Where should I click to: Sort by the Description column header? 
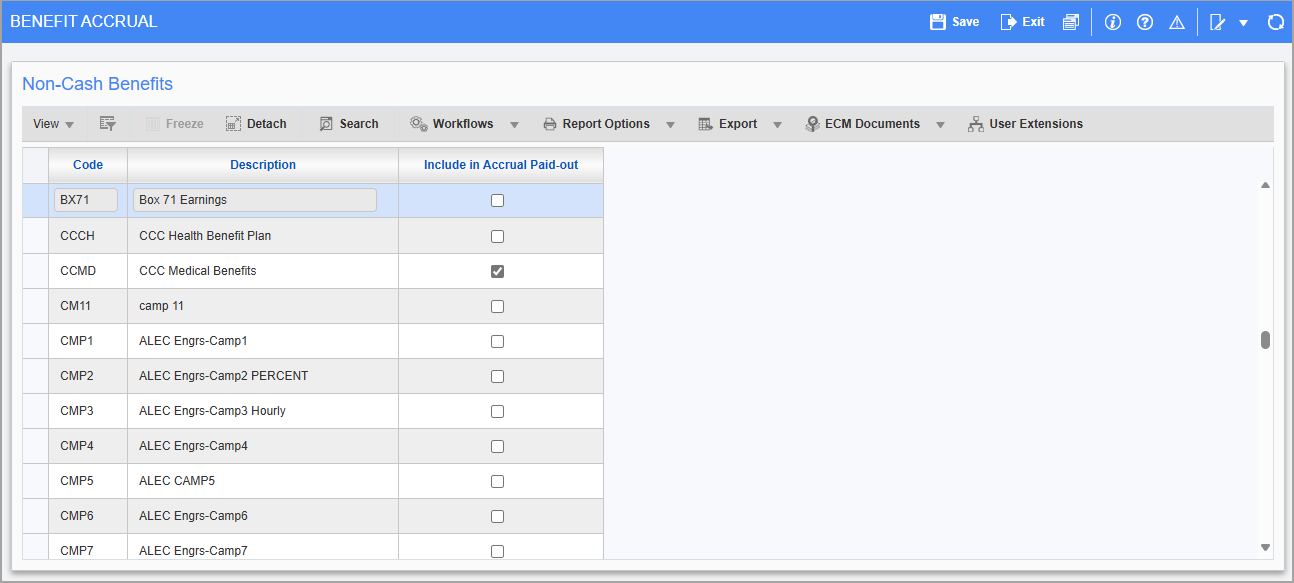tap(263, 165)
